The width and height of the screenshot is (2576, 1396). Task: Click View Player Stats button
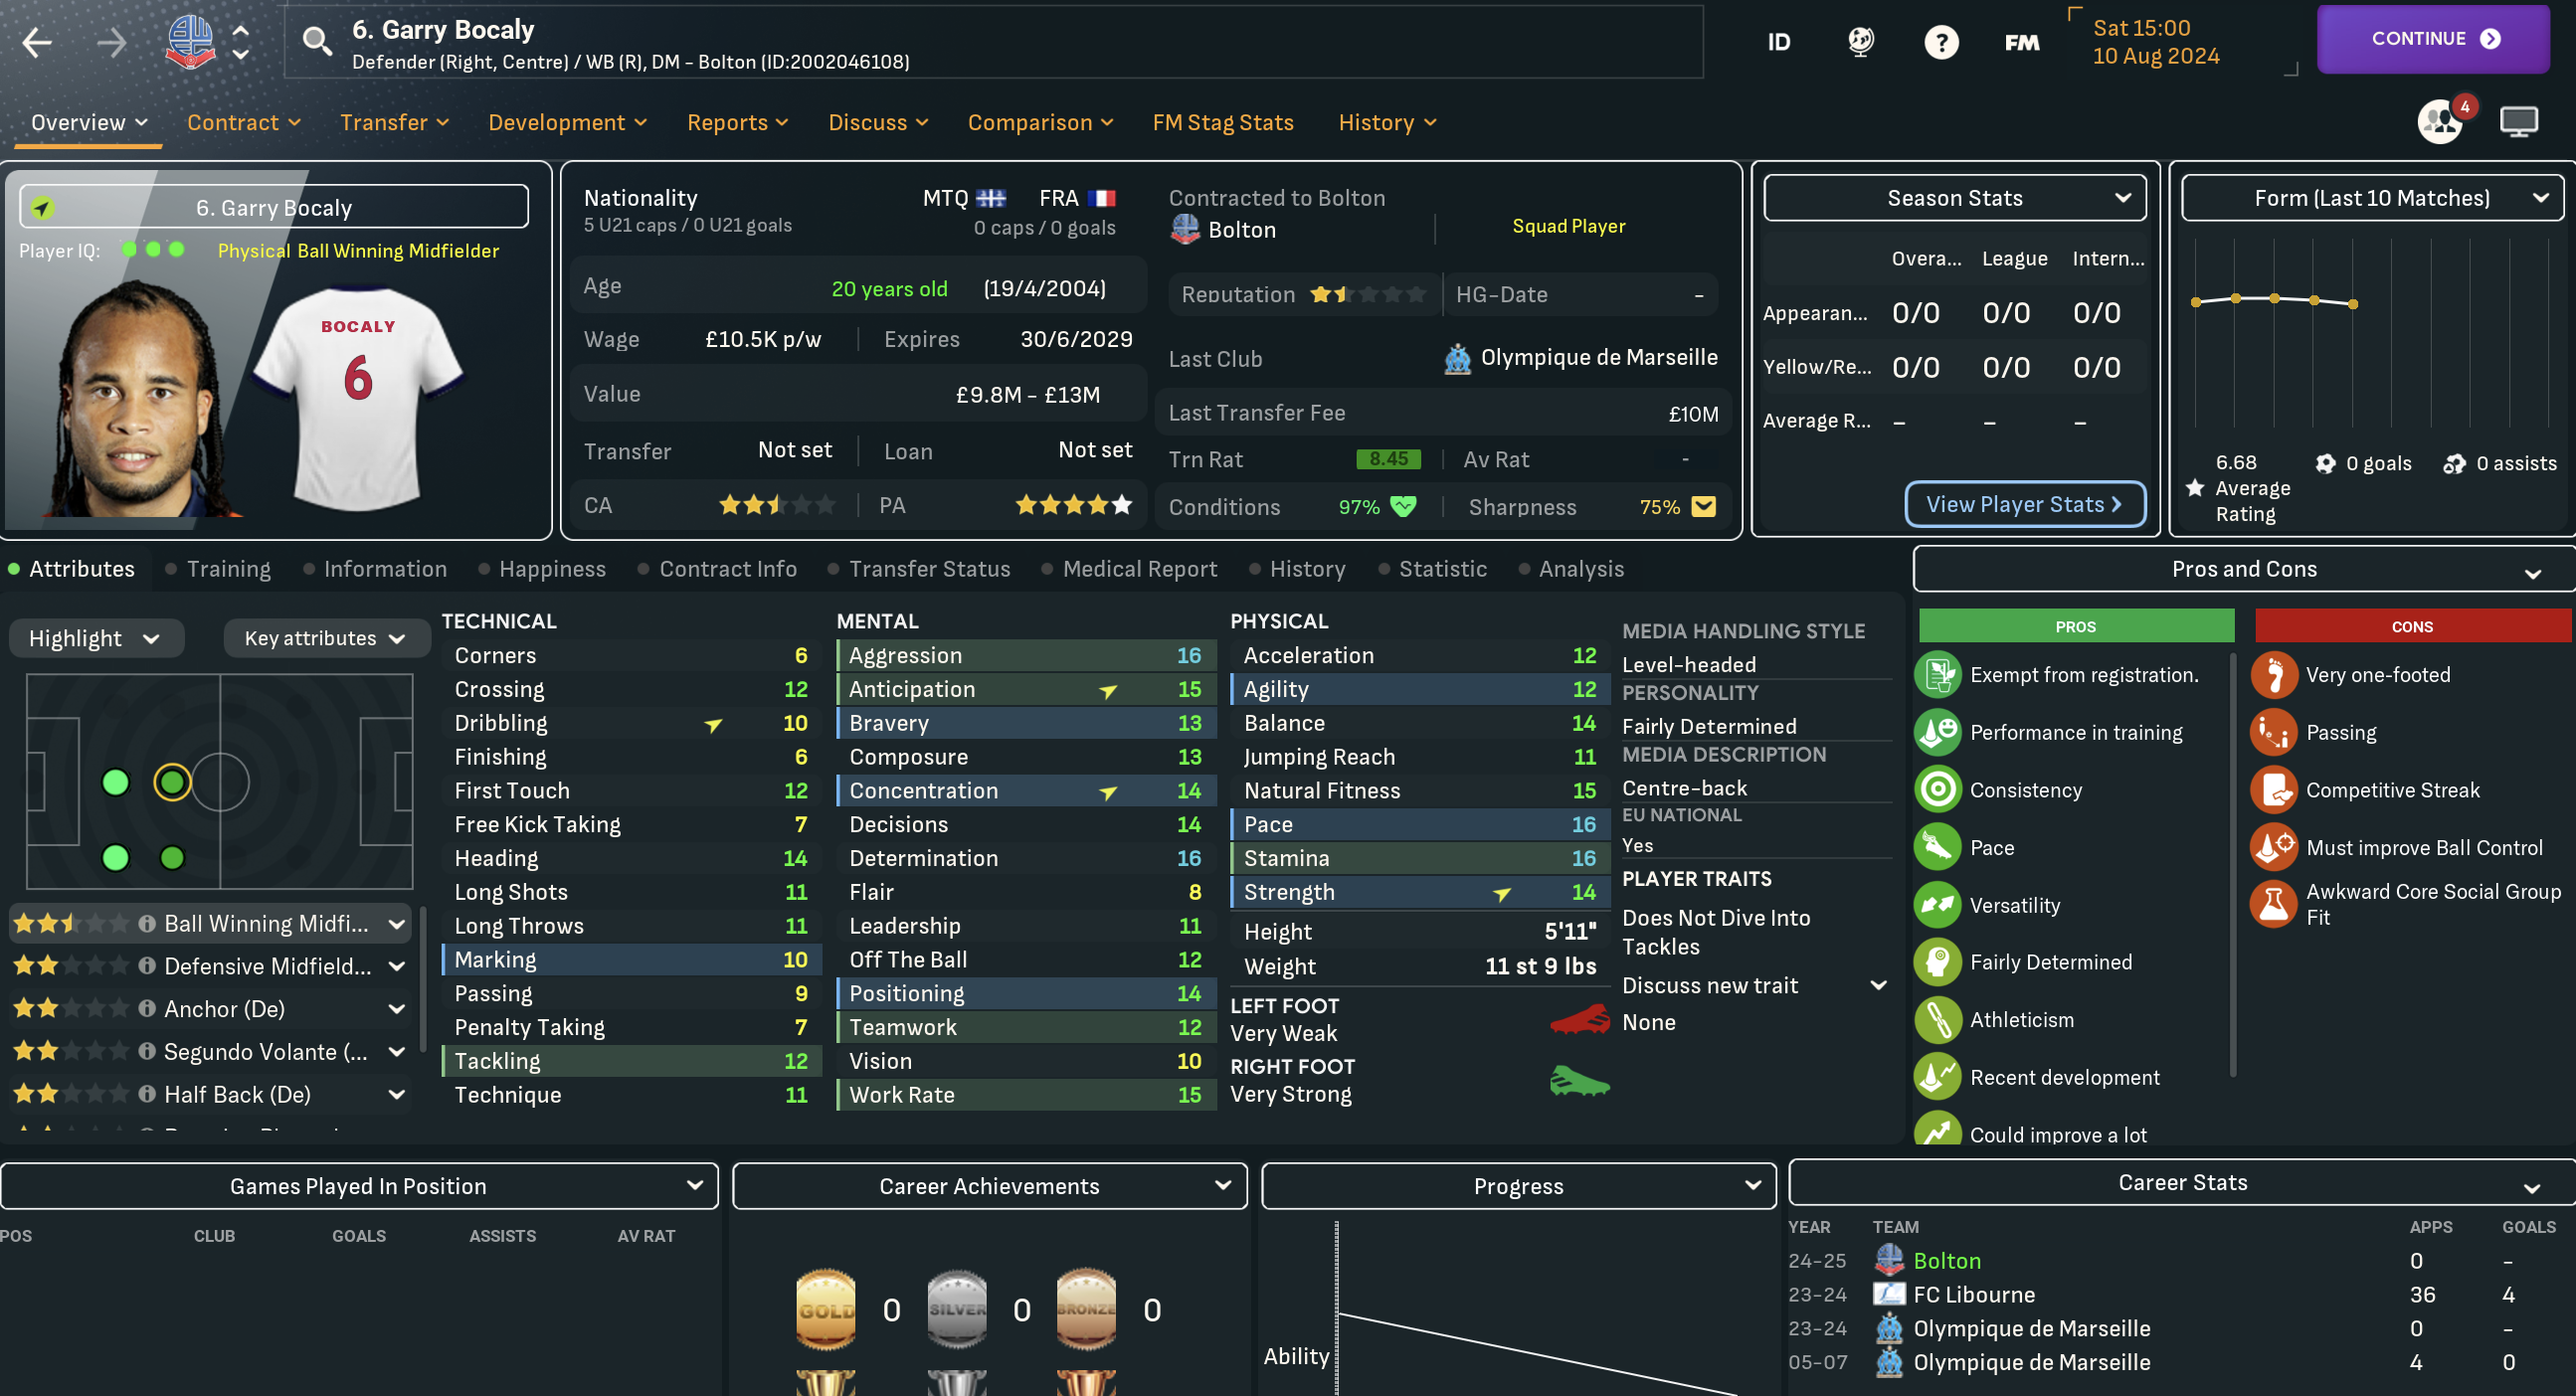pos(2024,504)
